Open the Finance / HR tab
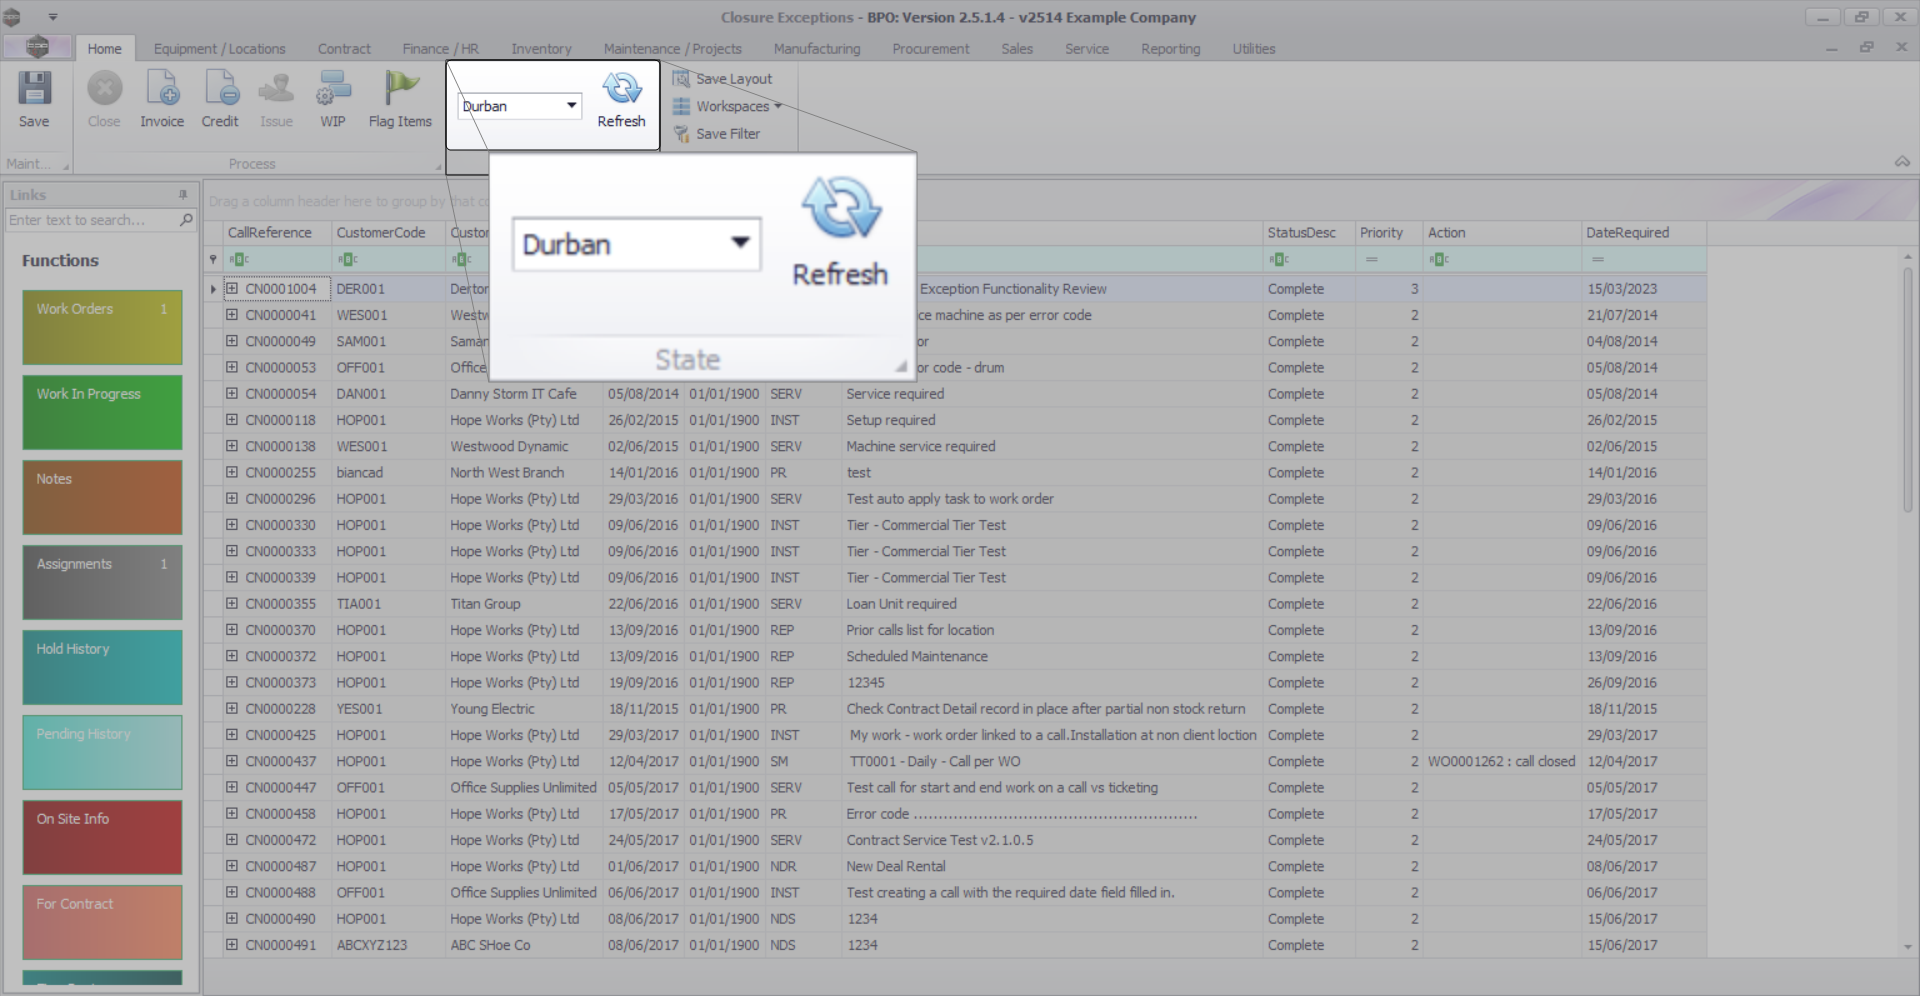The image size is (1920, 996). click(x=440, y=48)
